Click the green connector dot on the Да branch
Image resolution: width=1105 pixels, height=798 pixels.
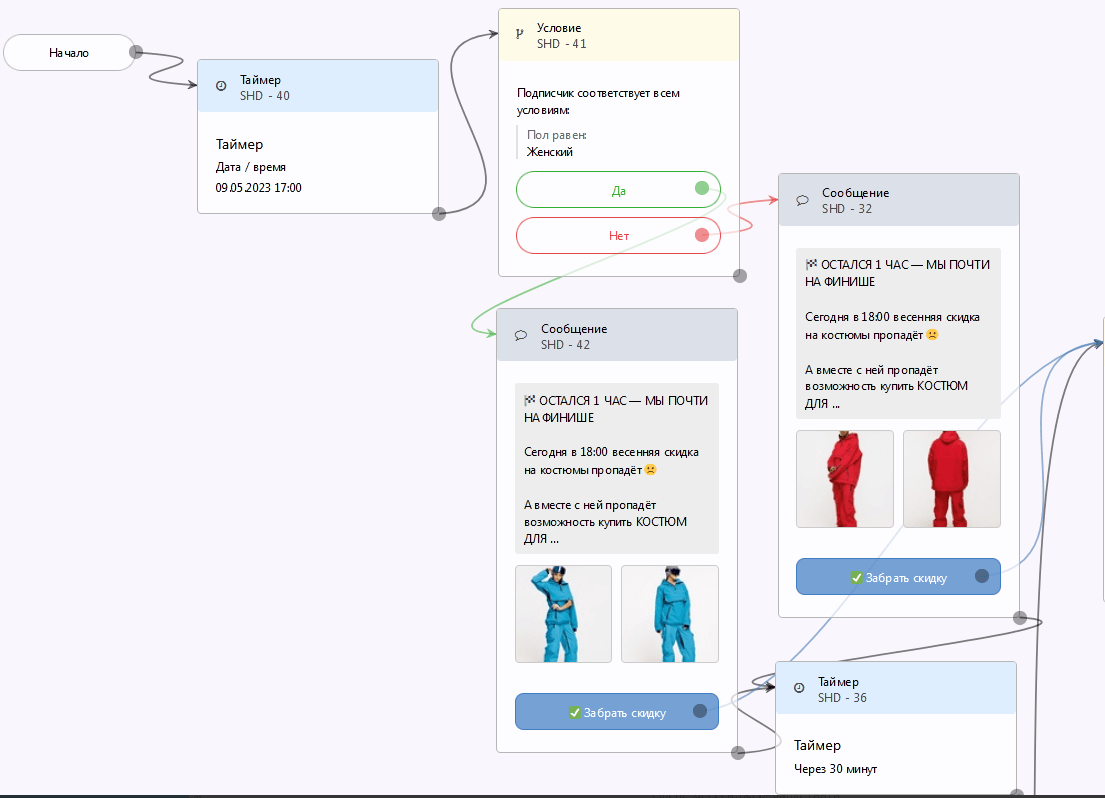[x=702, y=188]
